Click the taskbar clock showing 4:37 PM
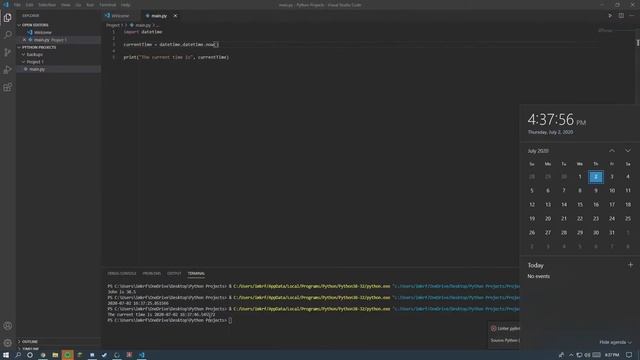The height and width of the screenshot is (360, 640). 611,355
